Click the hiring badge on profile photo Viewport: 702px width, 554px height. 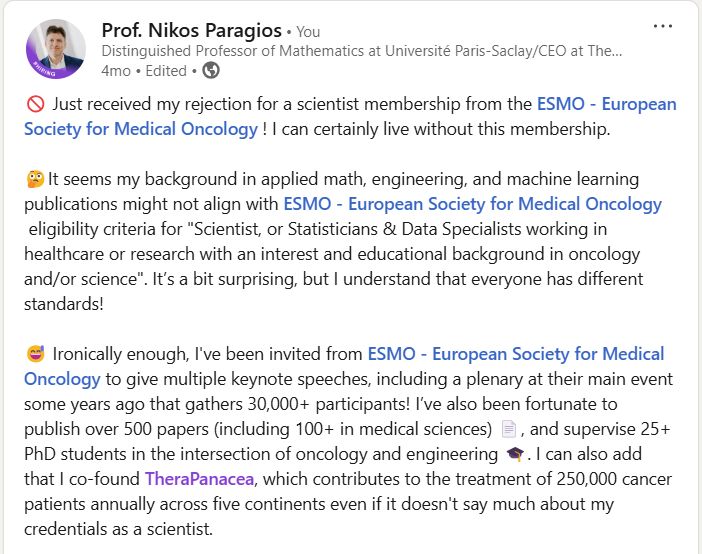44,68
